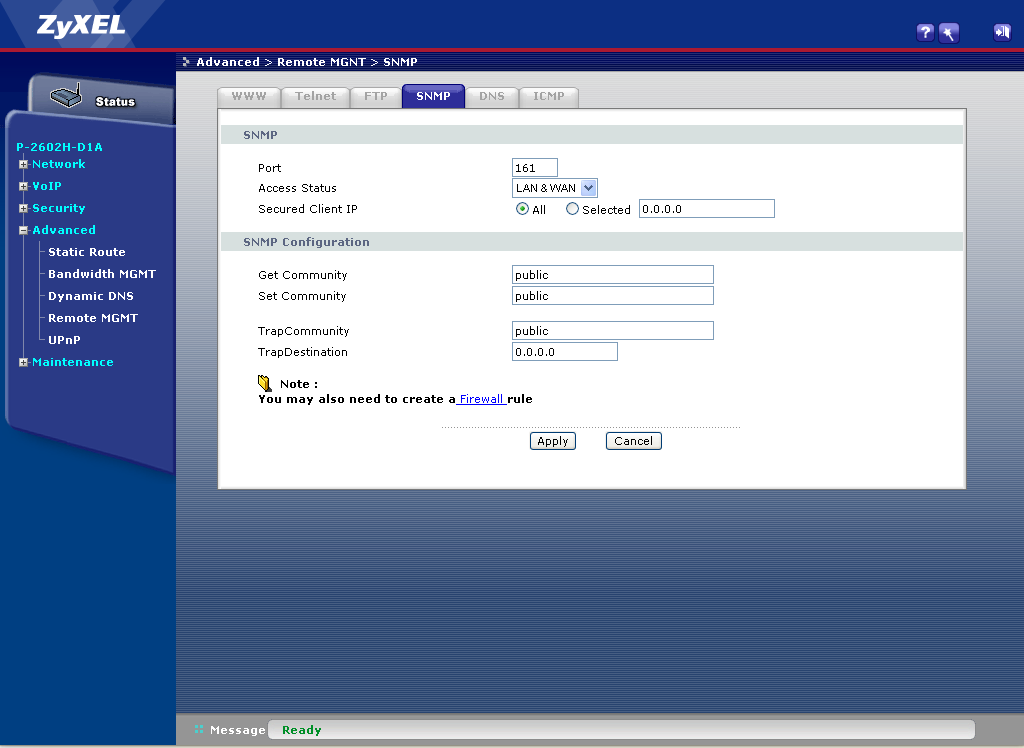
Task: Open Dynamic DNS in sidebar
Action: [x=91, y=296]
